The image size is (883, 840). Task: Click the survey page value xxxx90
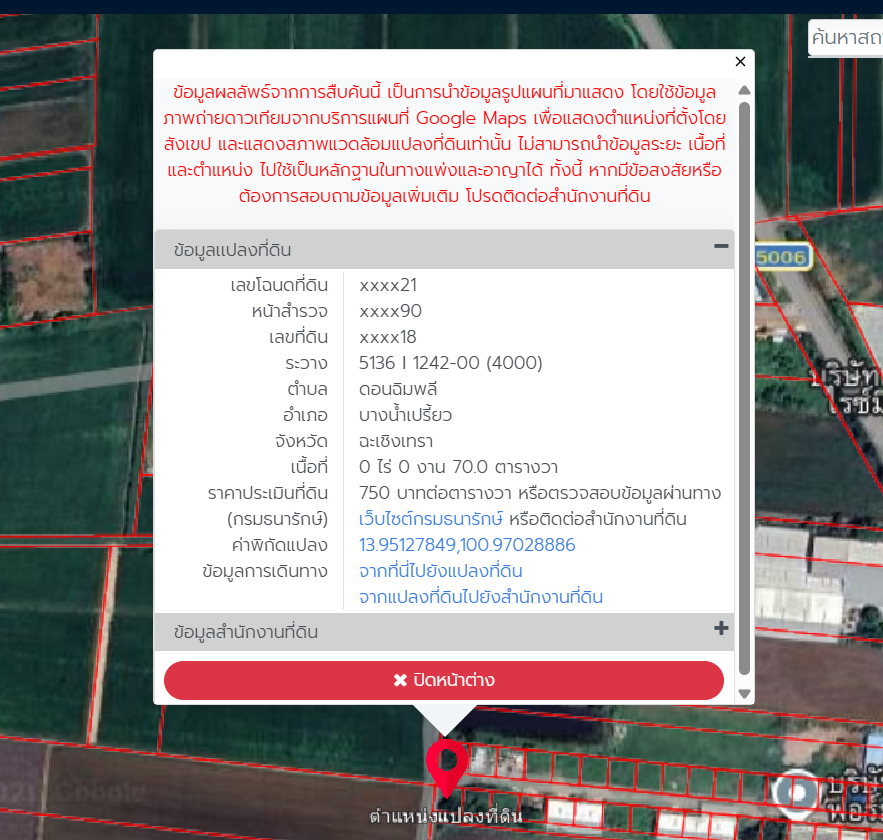coord(390,311)
